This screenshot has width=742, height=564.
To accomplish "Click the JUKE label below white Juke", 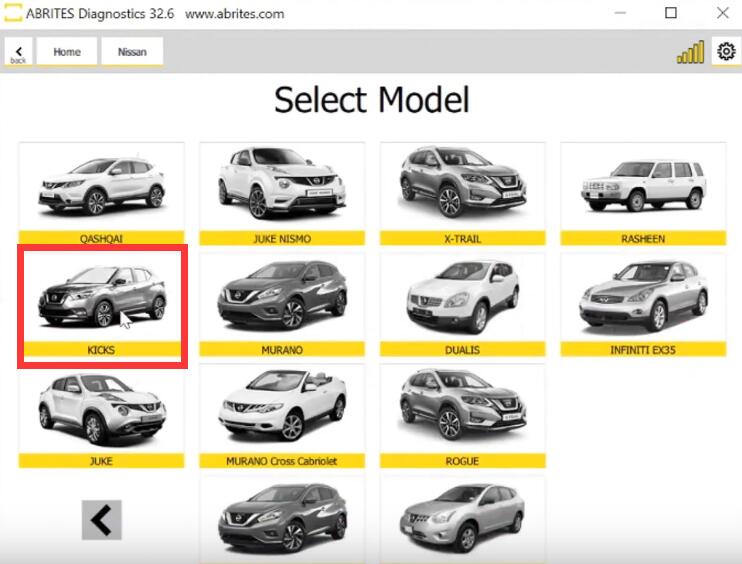I will (x=101, y=461).
